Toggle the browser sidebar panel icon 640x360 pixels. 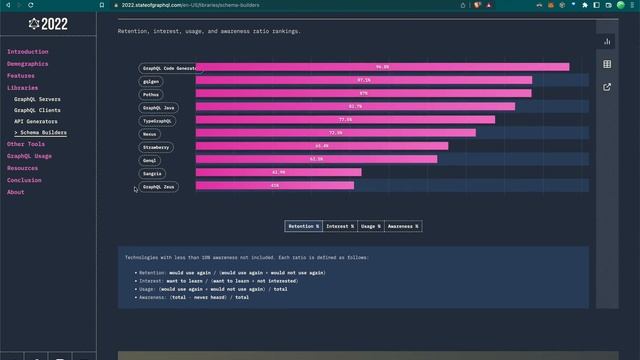pos(596,5)
